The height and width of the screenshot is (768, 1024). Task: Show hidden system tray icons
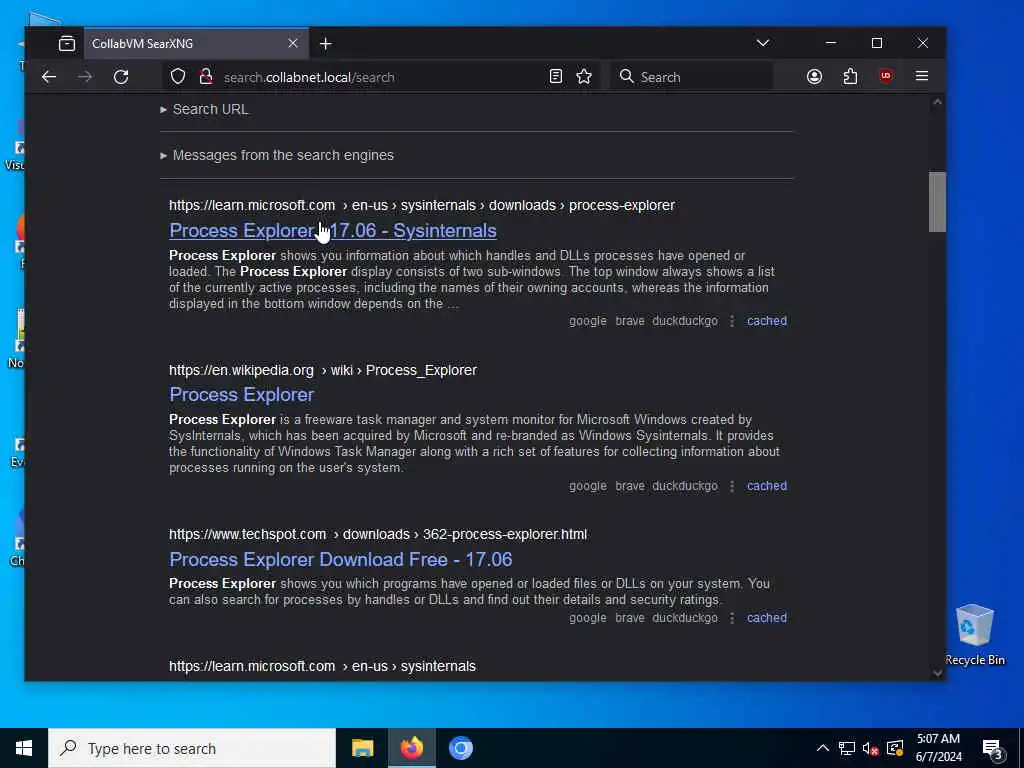tap(823, 748)
